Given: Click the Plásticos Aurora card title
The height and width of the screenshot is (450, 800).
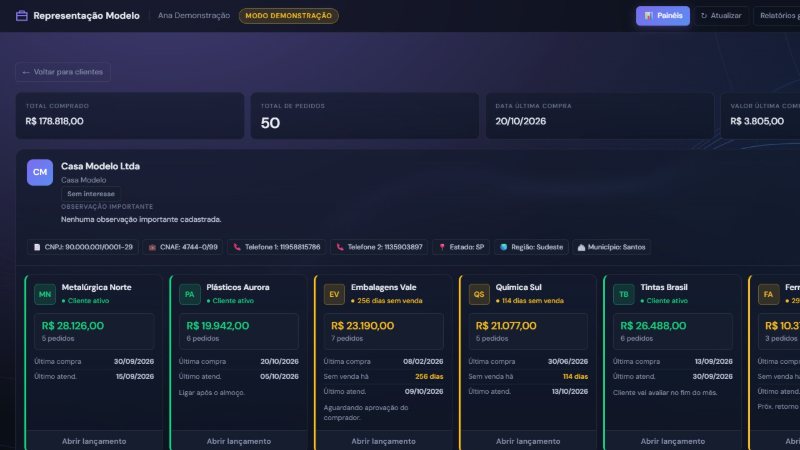Looking at the screenshot, I should tap(238, 287).
